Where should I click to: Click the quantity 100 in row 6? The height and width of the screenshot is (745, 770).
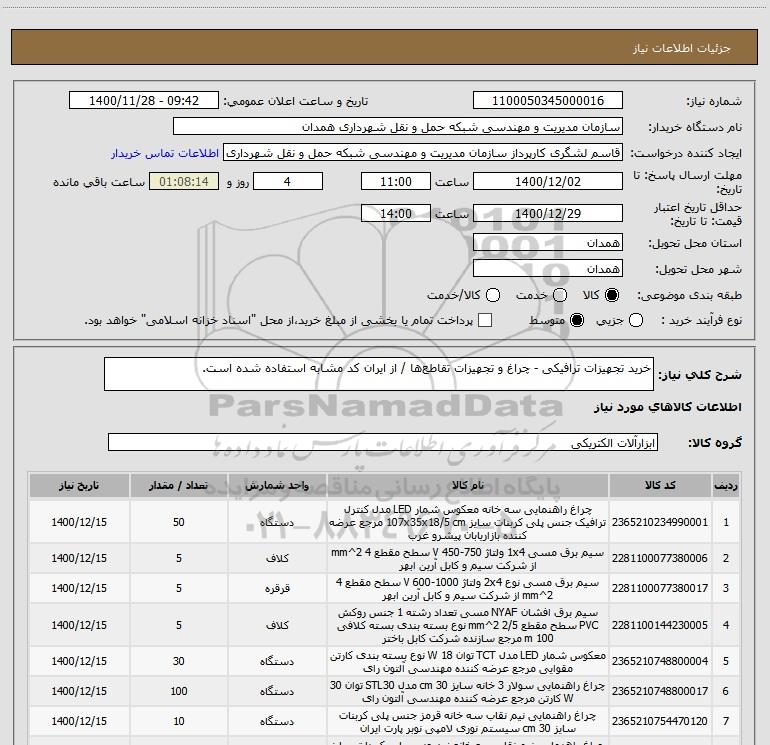pyautogui.click(x=178, y=691)
